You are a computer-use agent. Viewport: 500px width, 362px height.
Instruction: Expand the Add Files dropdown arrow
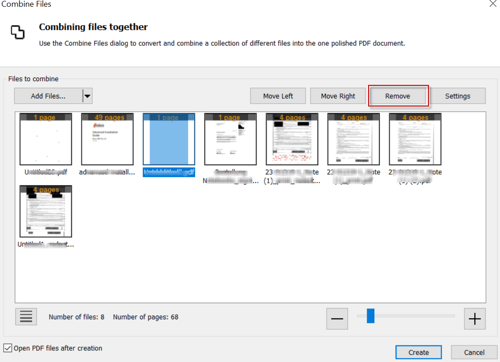tap(87, 96)
